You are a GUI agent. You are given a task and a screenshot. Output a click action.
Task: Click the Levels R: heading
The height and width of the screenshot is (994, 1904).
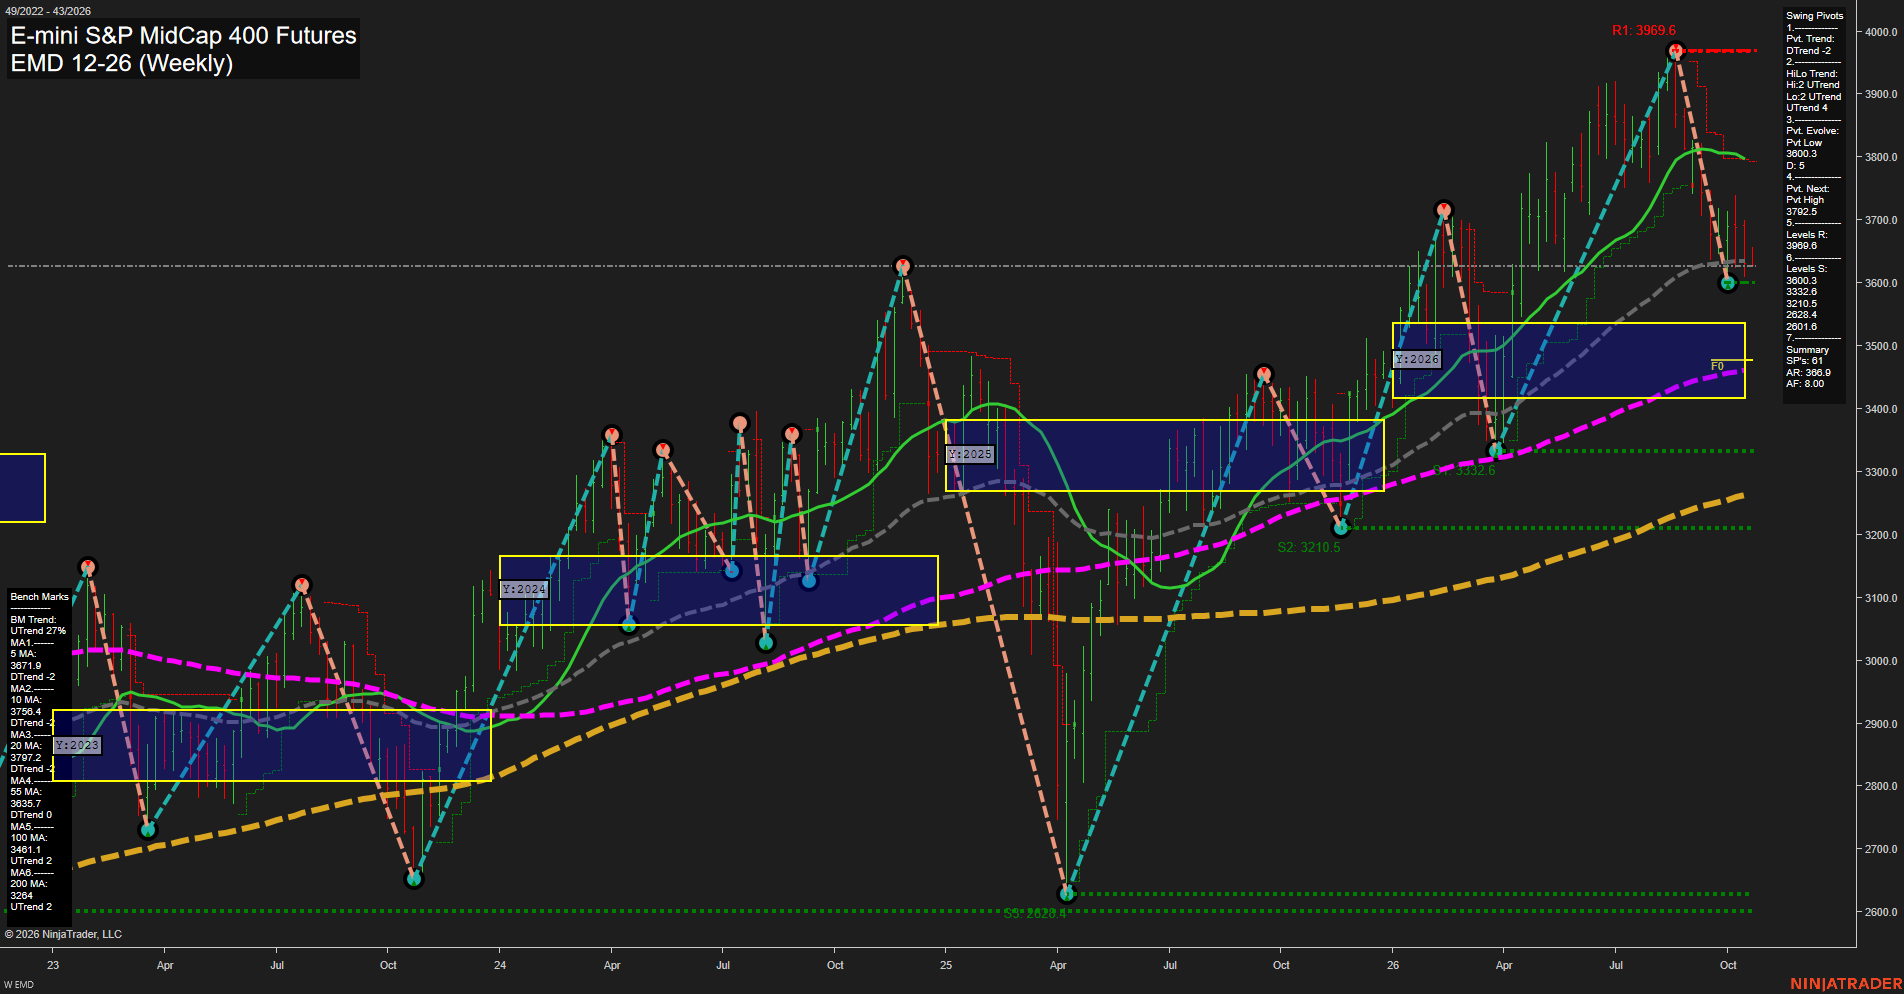[x=1807, y=235]
